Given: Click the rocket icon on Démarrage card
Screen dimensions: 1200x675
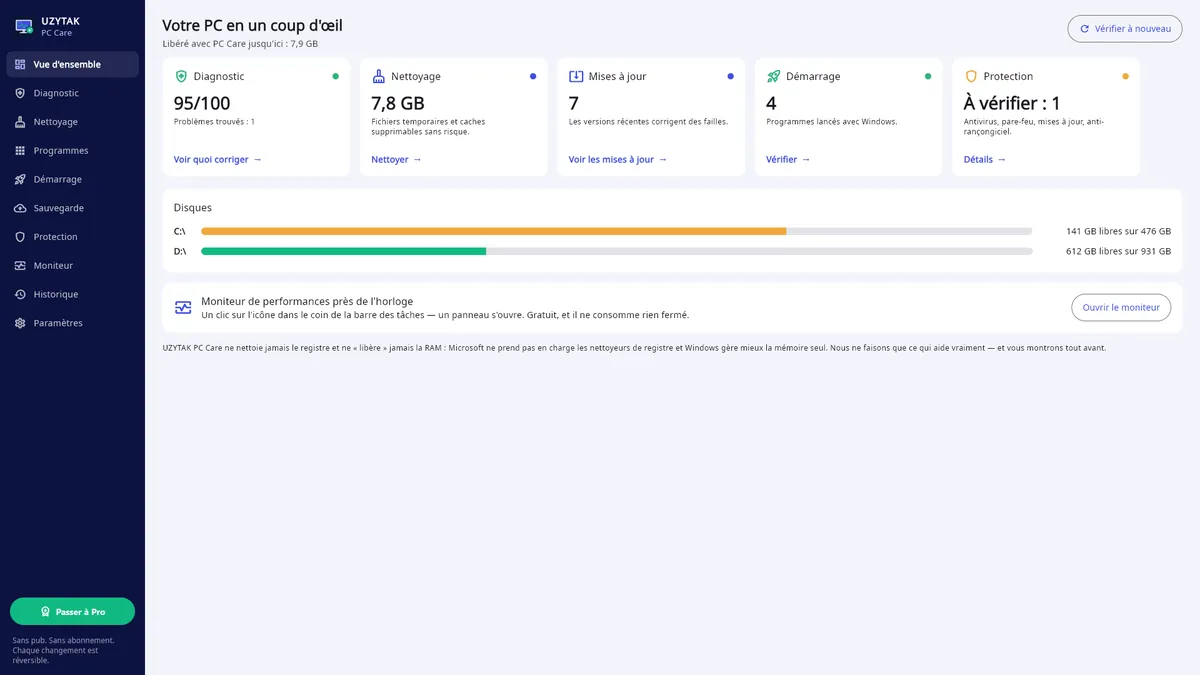Looking at the screenshot, I should point(773,76).
